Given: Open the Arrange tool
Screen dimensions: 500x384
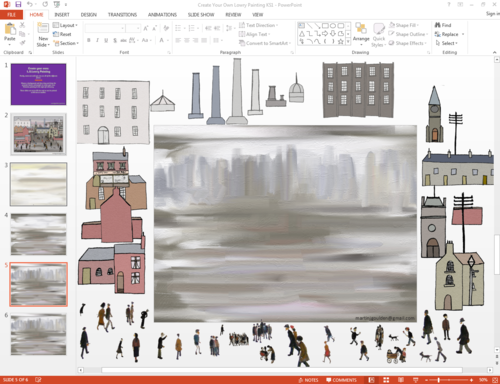Looking at the screenshot, I should 361,33.
